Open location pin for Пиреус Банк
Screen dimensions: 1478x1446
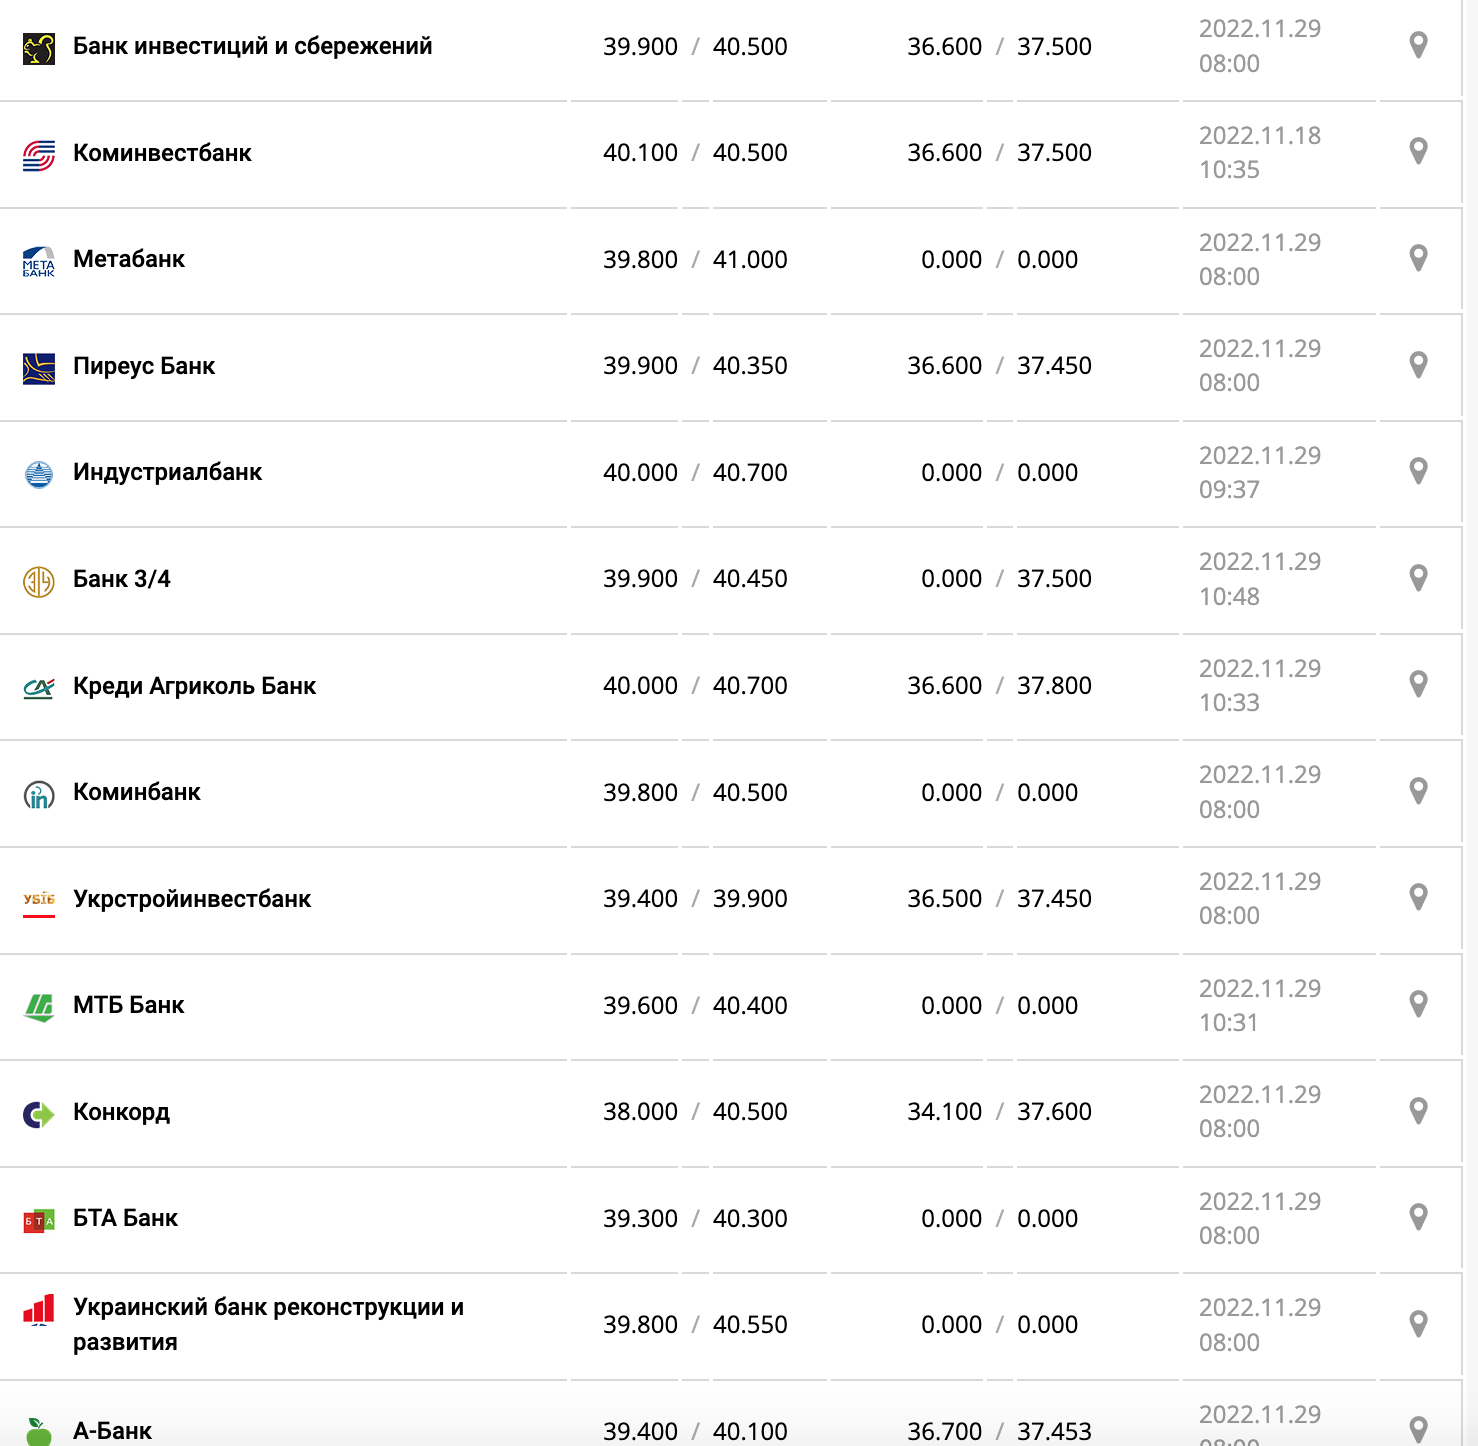(x=1418, y=365)
